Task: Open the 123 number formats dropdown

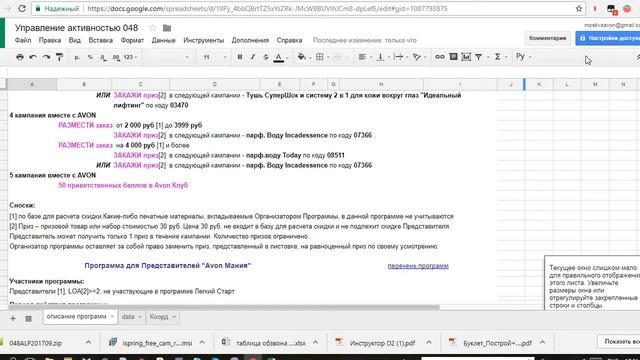Action: (130, 58)
